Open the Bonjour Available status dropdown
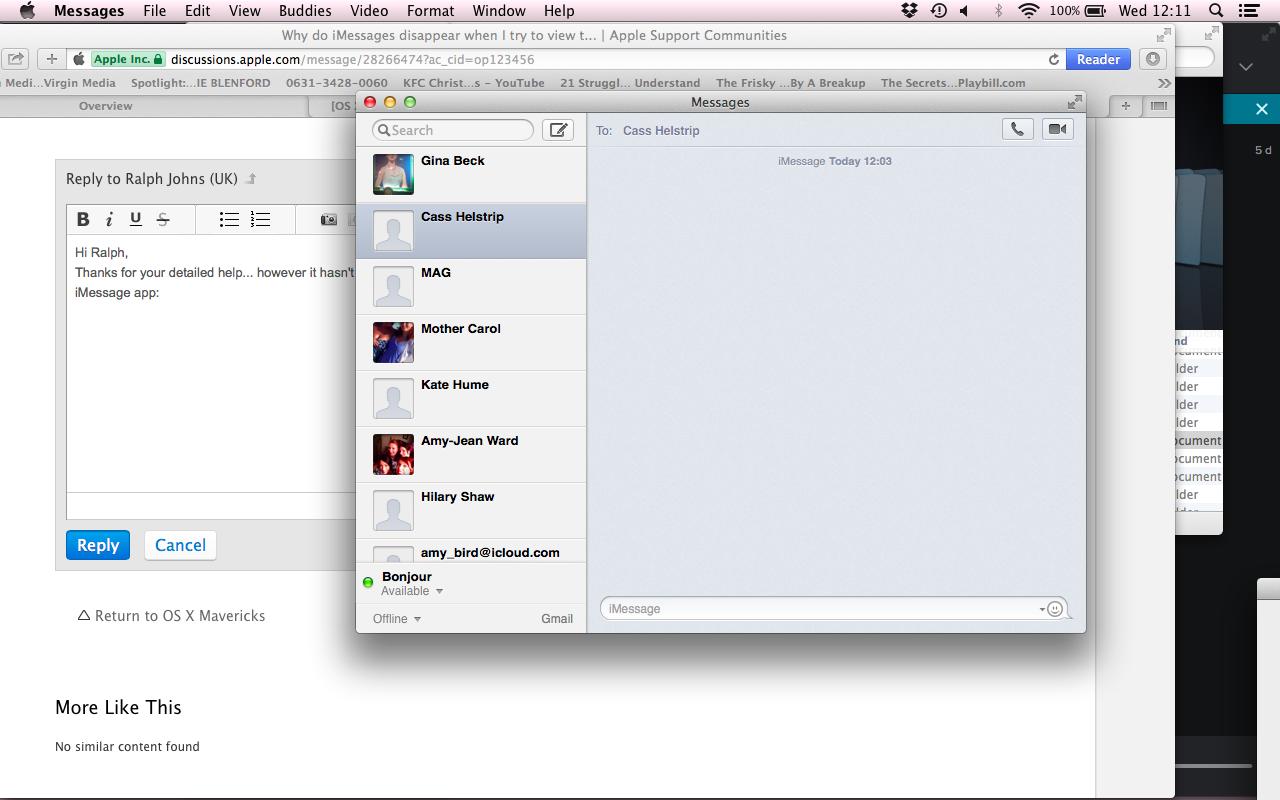Image resolution: width=1280 pixels, height=800 pixels. coord(412,591)
